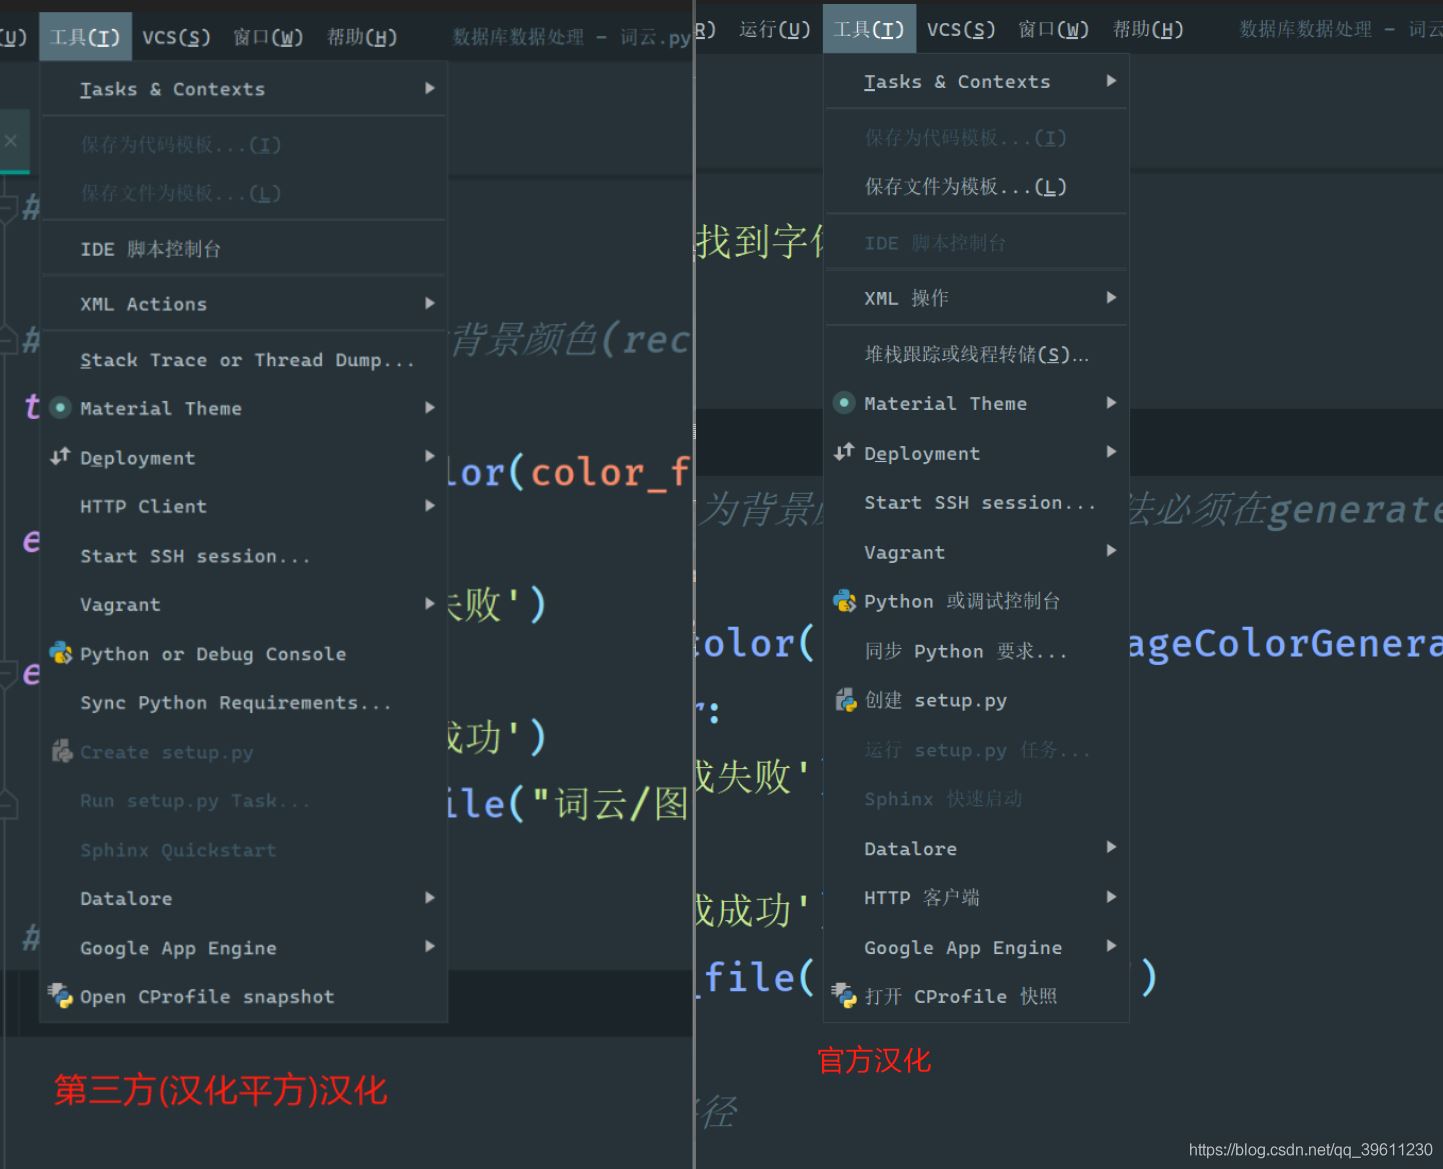Image resolution: width=1443 pixels, height=1169 pixels.
Task: Click the 打开 CProfile 快照 icon
Action: (x=845, y=995)
